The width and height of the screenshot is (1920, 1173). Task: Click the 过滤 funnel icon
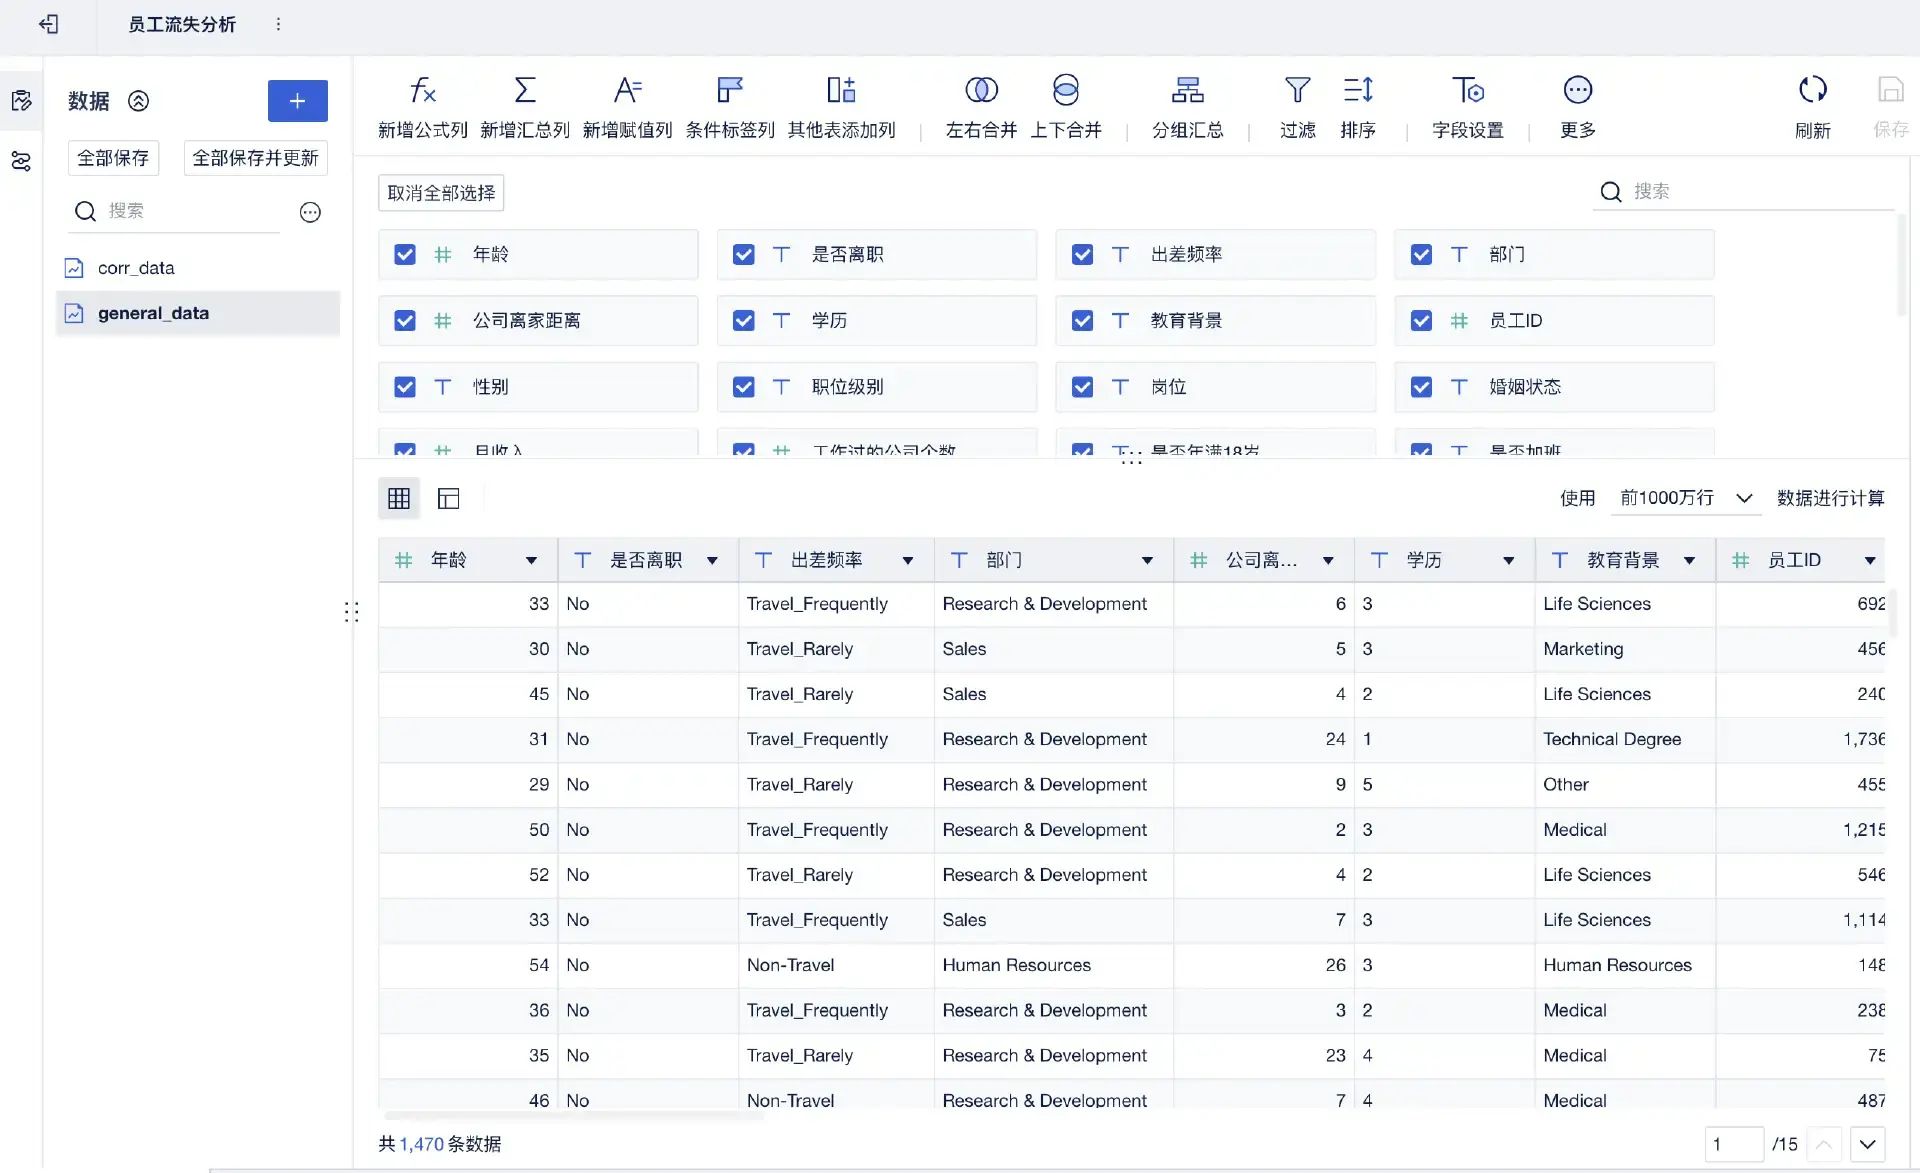1297,91
